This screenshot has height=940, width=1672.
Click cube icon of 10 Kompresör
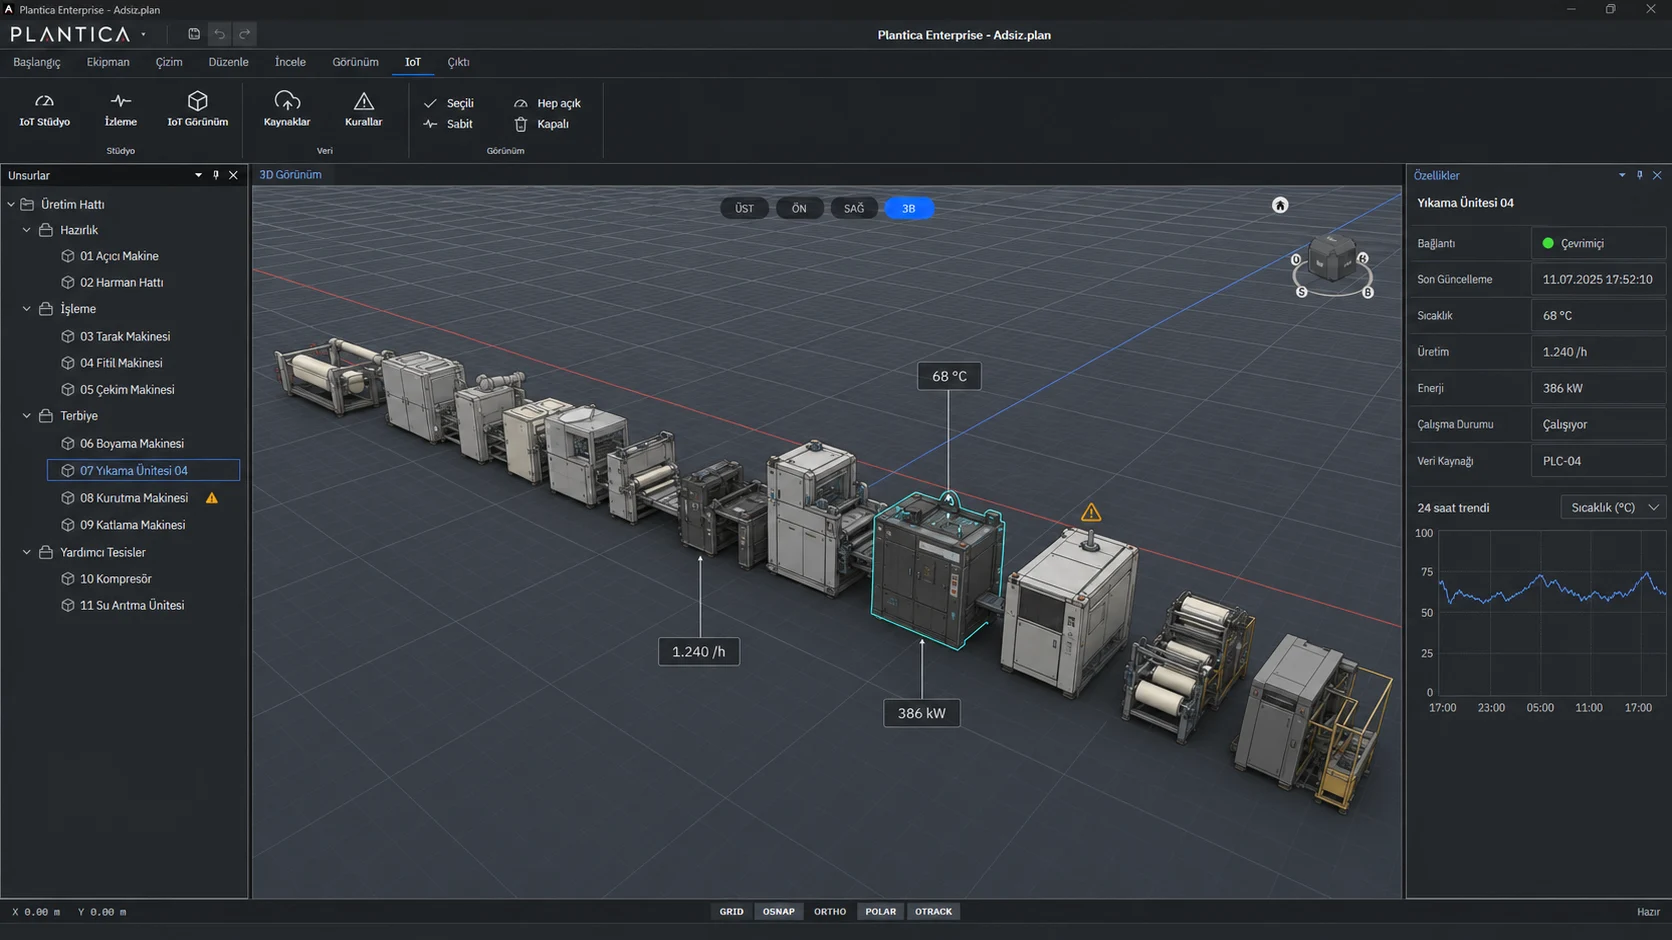(x=68, y=579)
